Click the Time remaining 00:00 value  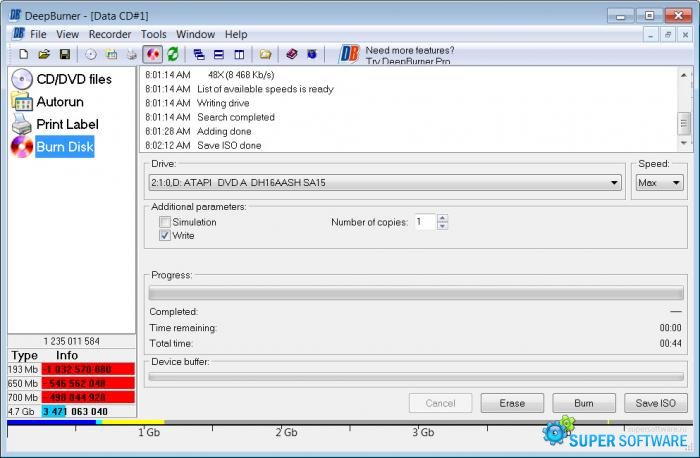point(671,328)
